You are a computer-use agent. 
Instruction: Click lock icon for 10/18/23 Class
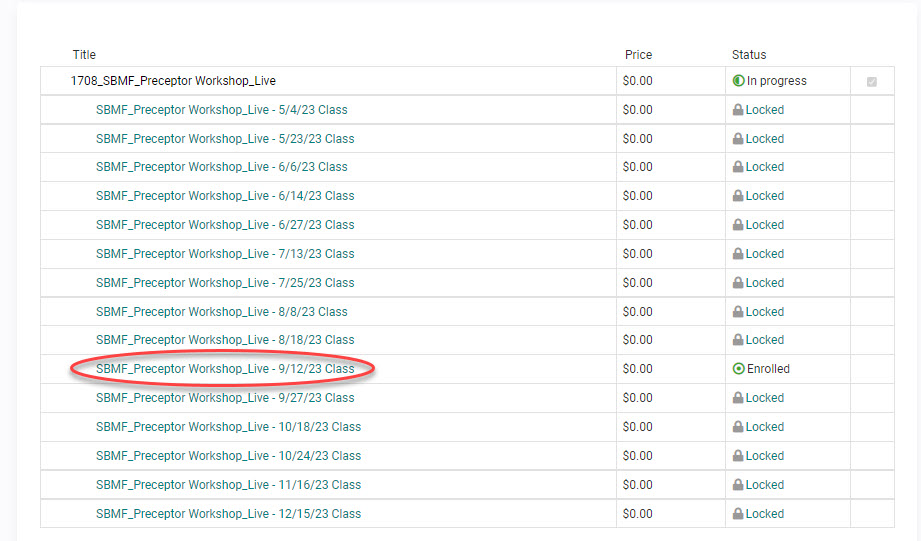point(739,427)
